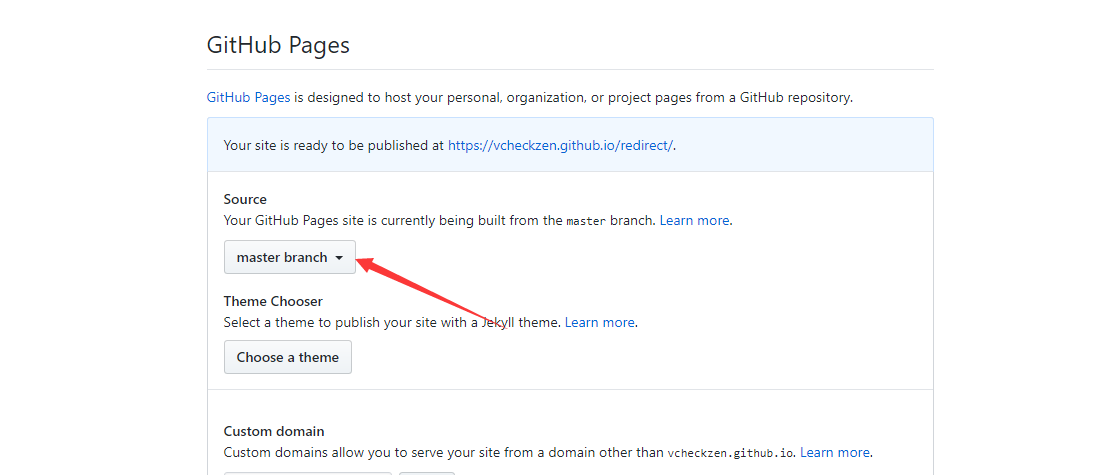Click the 'vcheckzen.github.io' code text
This screenshot has height=475, width=1110.
[731, 453]
